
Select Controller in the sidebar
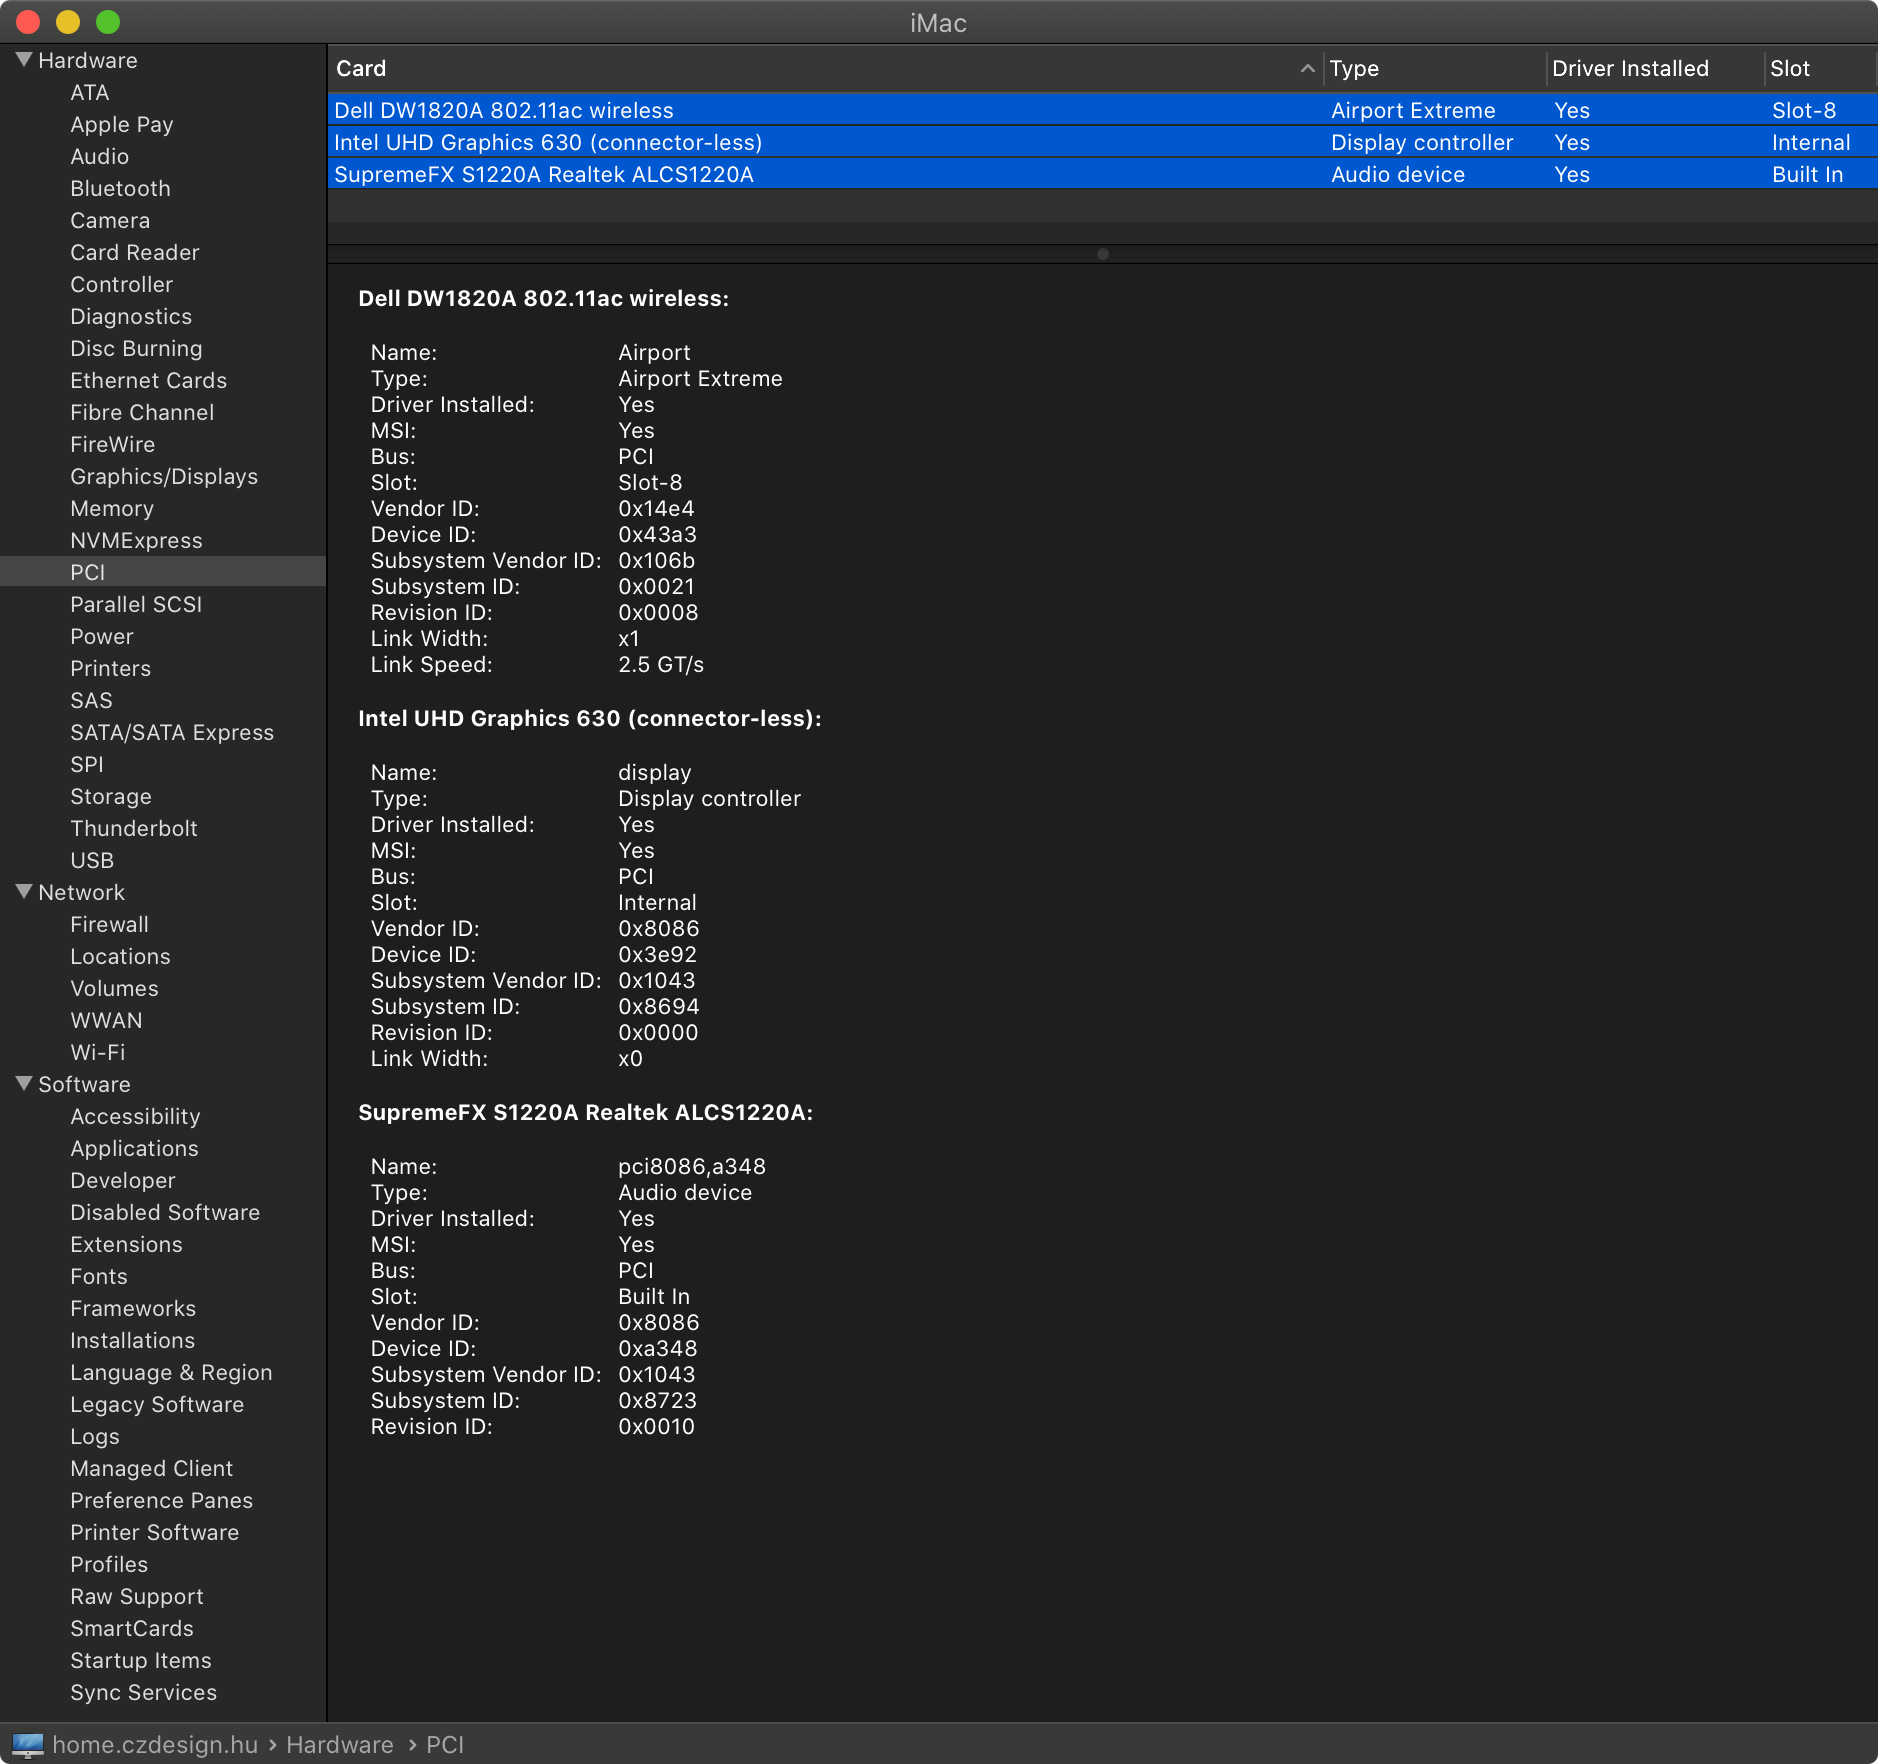point(121,284)
